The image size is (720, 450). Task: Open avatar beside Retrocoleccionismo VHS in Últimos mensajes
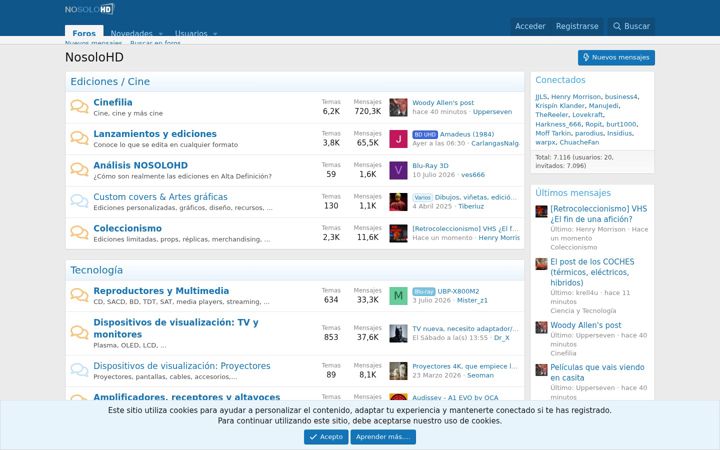[x=541, y=211]
